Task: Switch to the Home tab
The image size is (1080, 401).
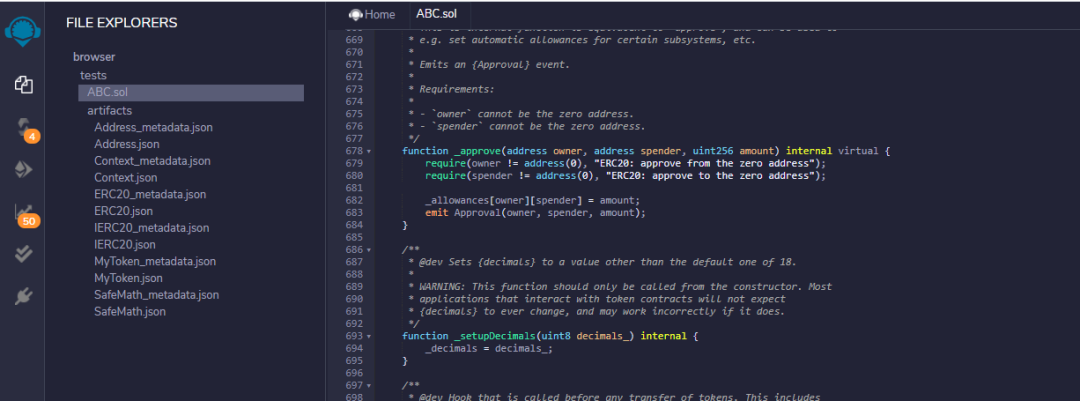Action: point(372,14)
